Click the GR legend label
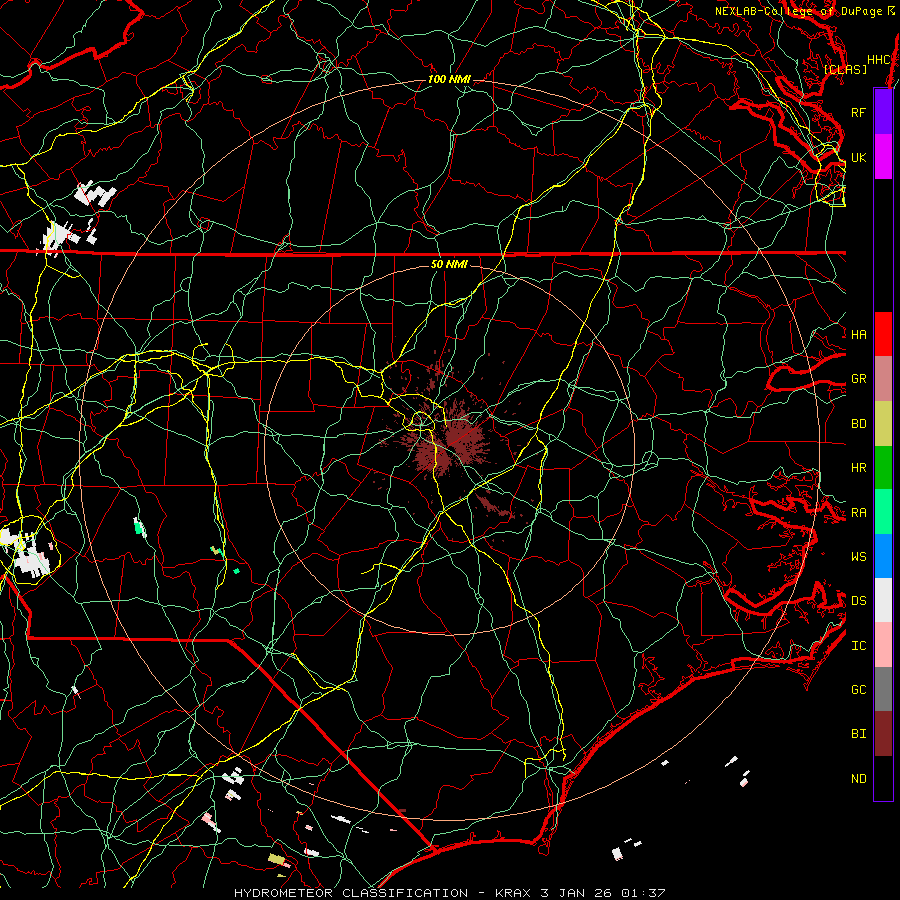 tap(859, 379)
